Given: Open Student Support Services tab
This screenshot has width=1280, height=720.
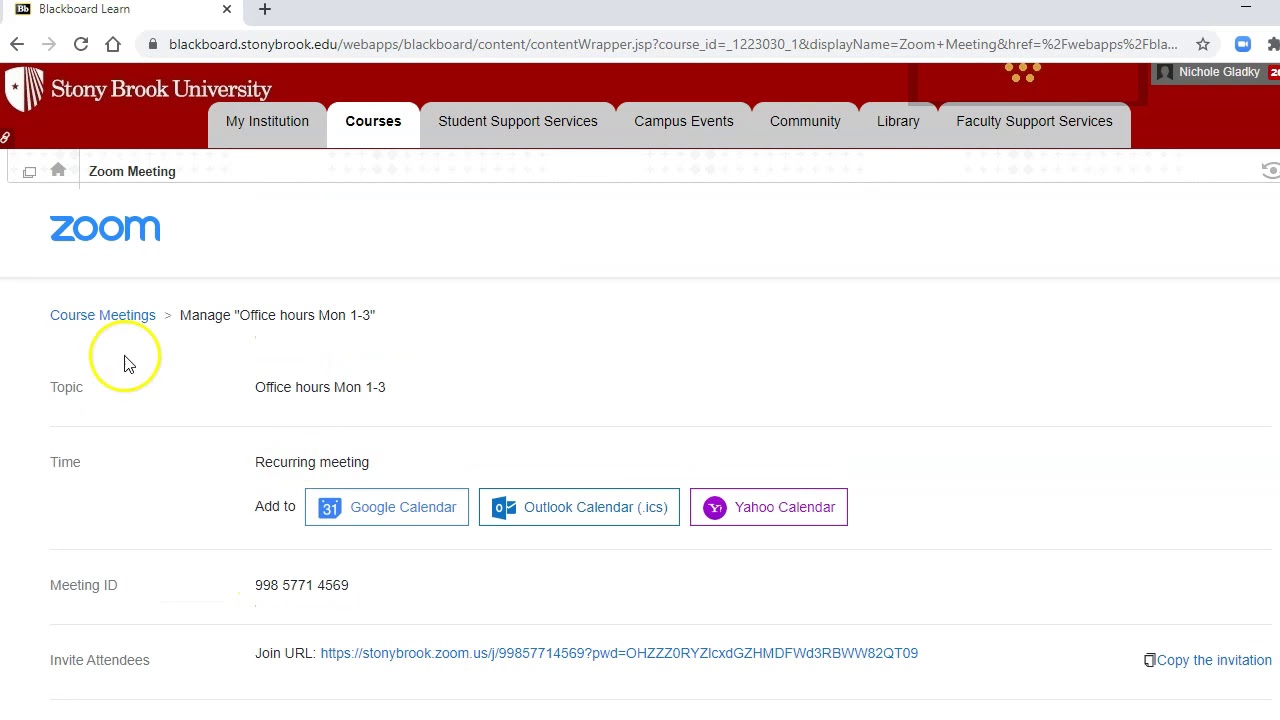Looking at the screenshot, I should click(x=518, y=121).
